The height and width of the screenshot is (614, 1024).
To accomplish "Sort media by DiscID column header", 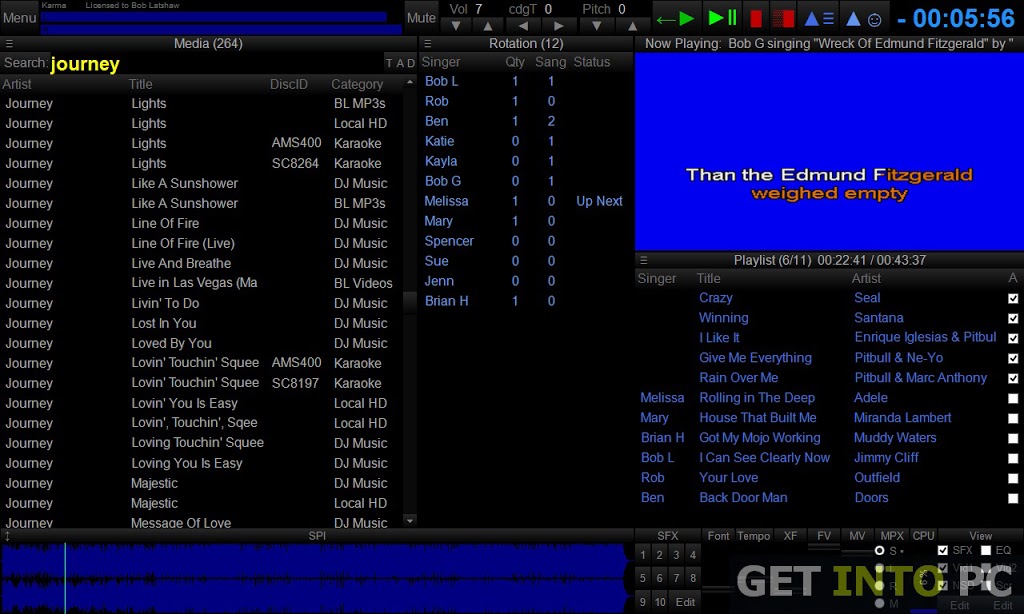I will (x=289, y=84).
